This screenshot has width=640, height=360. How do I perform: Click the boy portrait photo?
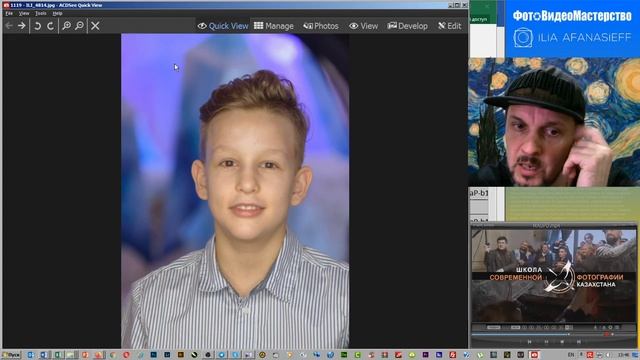[x=235, y=191]
